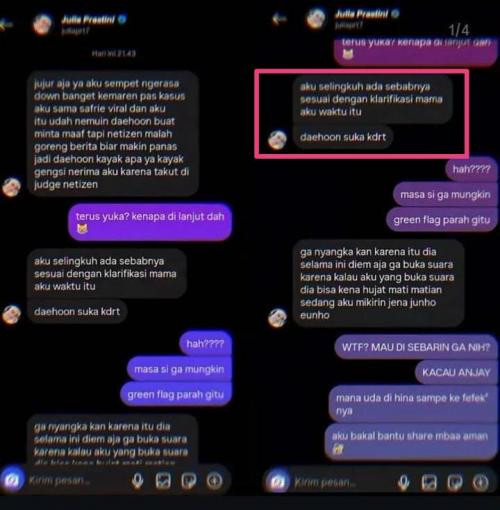Image resolution: width=500 pixels, height=510 pixels.
Task: Tap the back arrow in the right chat header
Action: click(279, 19)
